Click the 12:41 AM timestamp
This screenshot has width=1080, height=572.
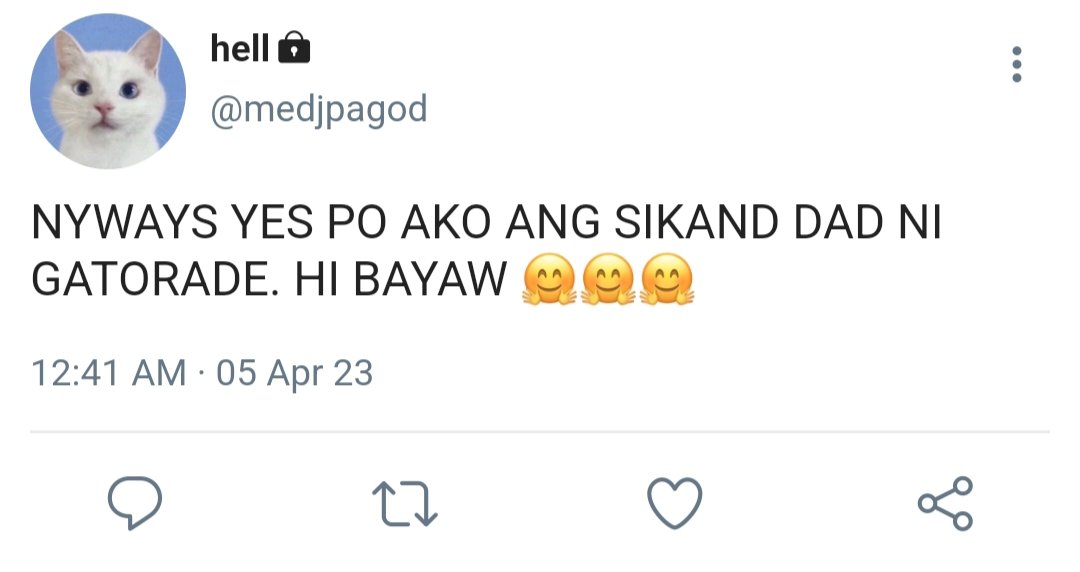coord(109,373)
